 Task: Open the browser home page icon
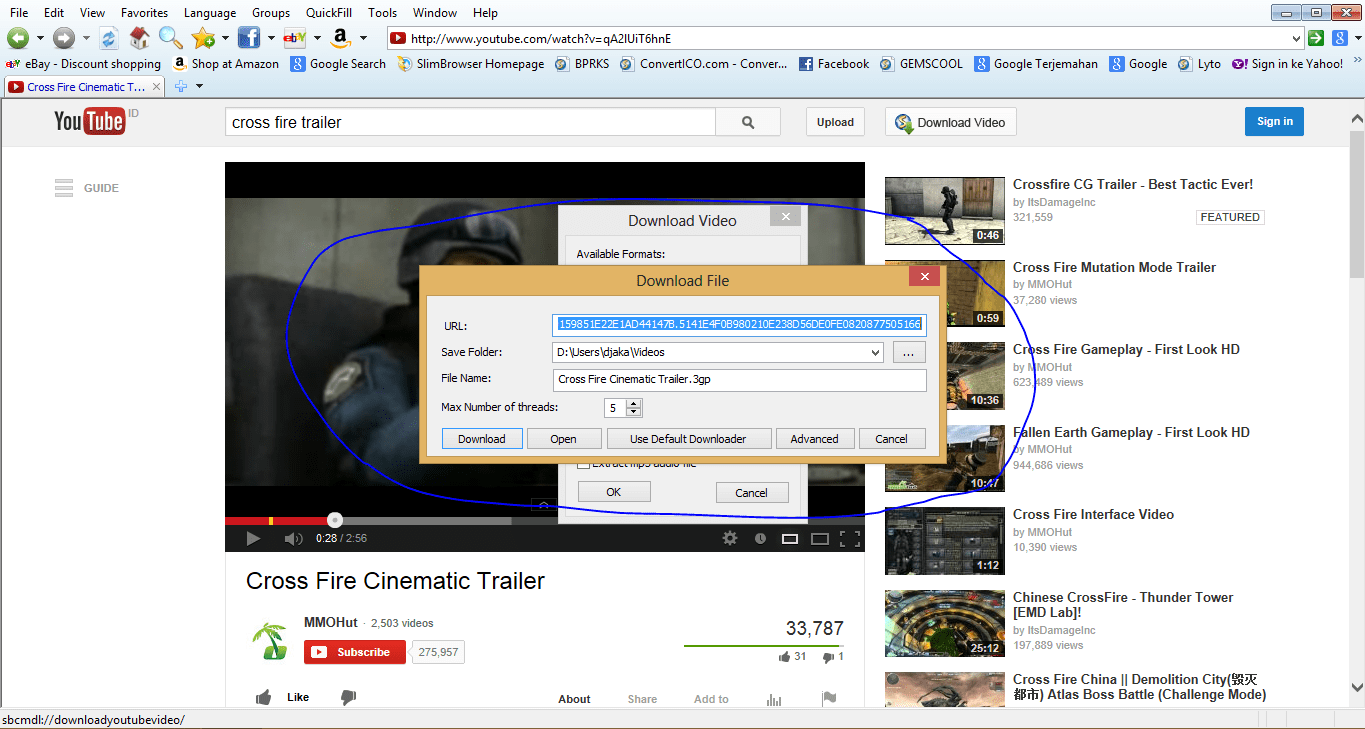point(139,38)
